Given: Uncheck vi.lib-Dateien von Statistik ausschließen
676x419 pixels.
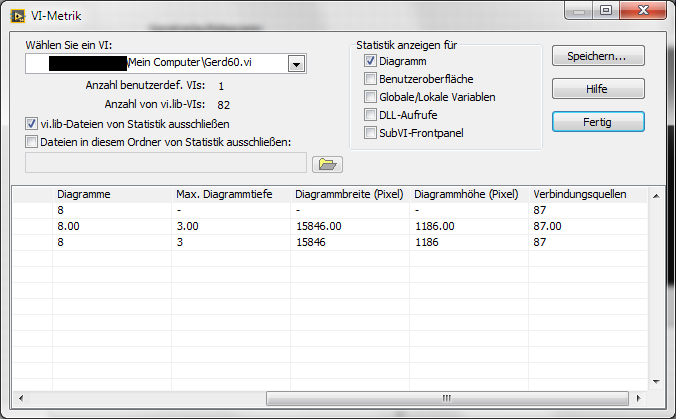Looking at the screenshot, I should click(x=31, y=124).
